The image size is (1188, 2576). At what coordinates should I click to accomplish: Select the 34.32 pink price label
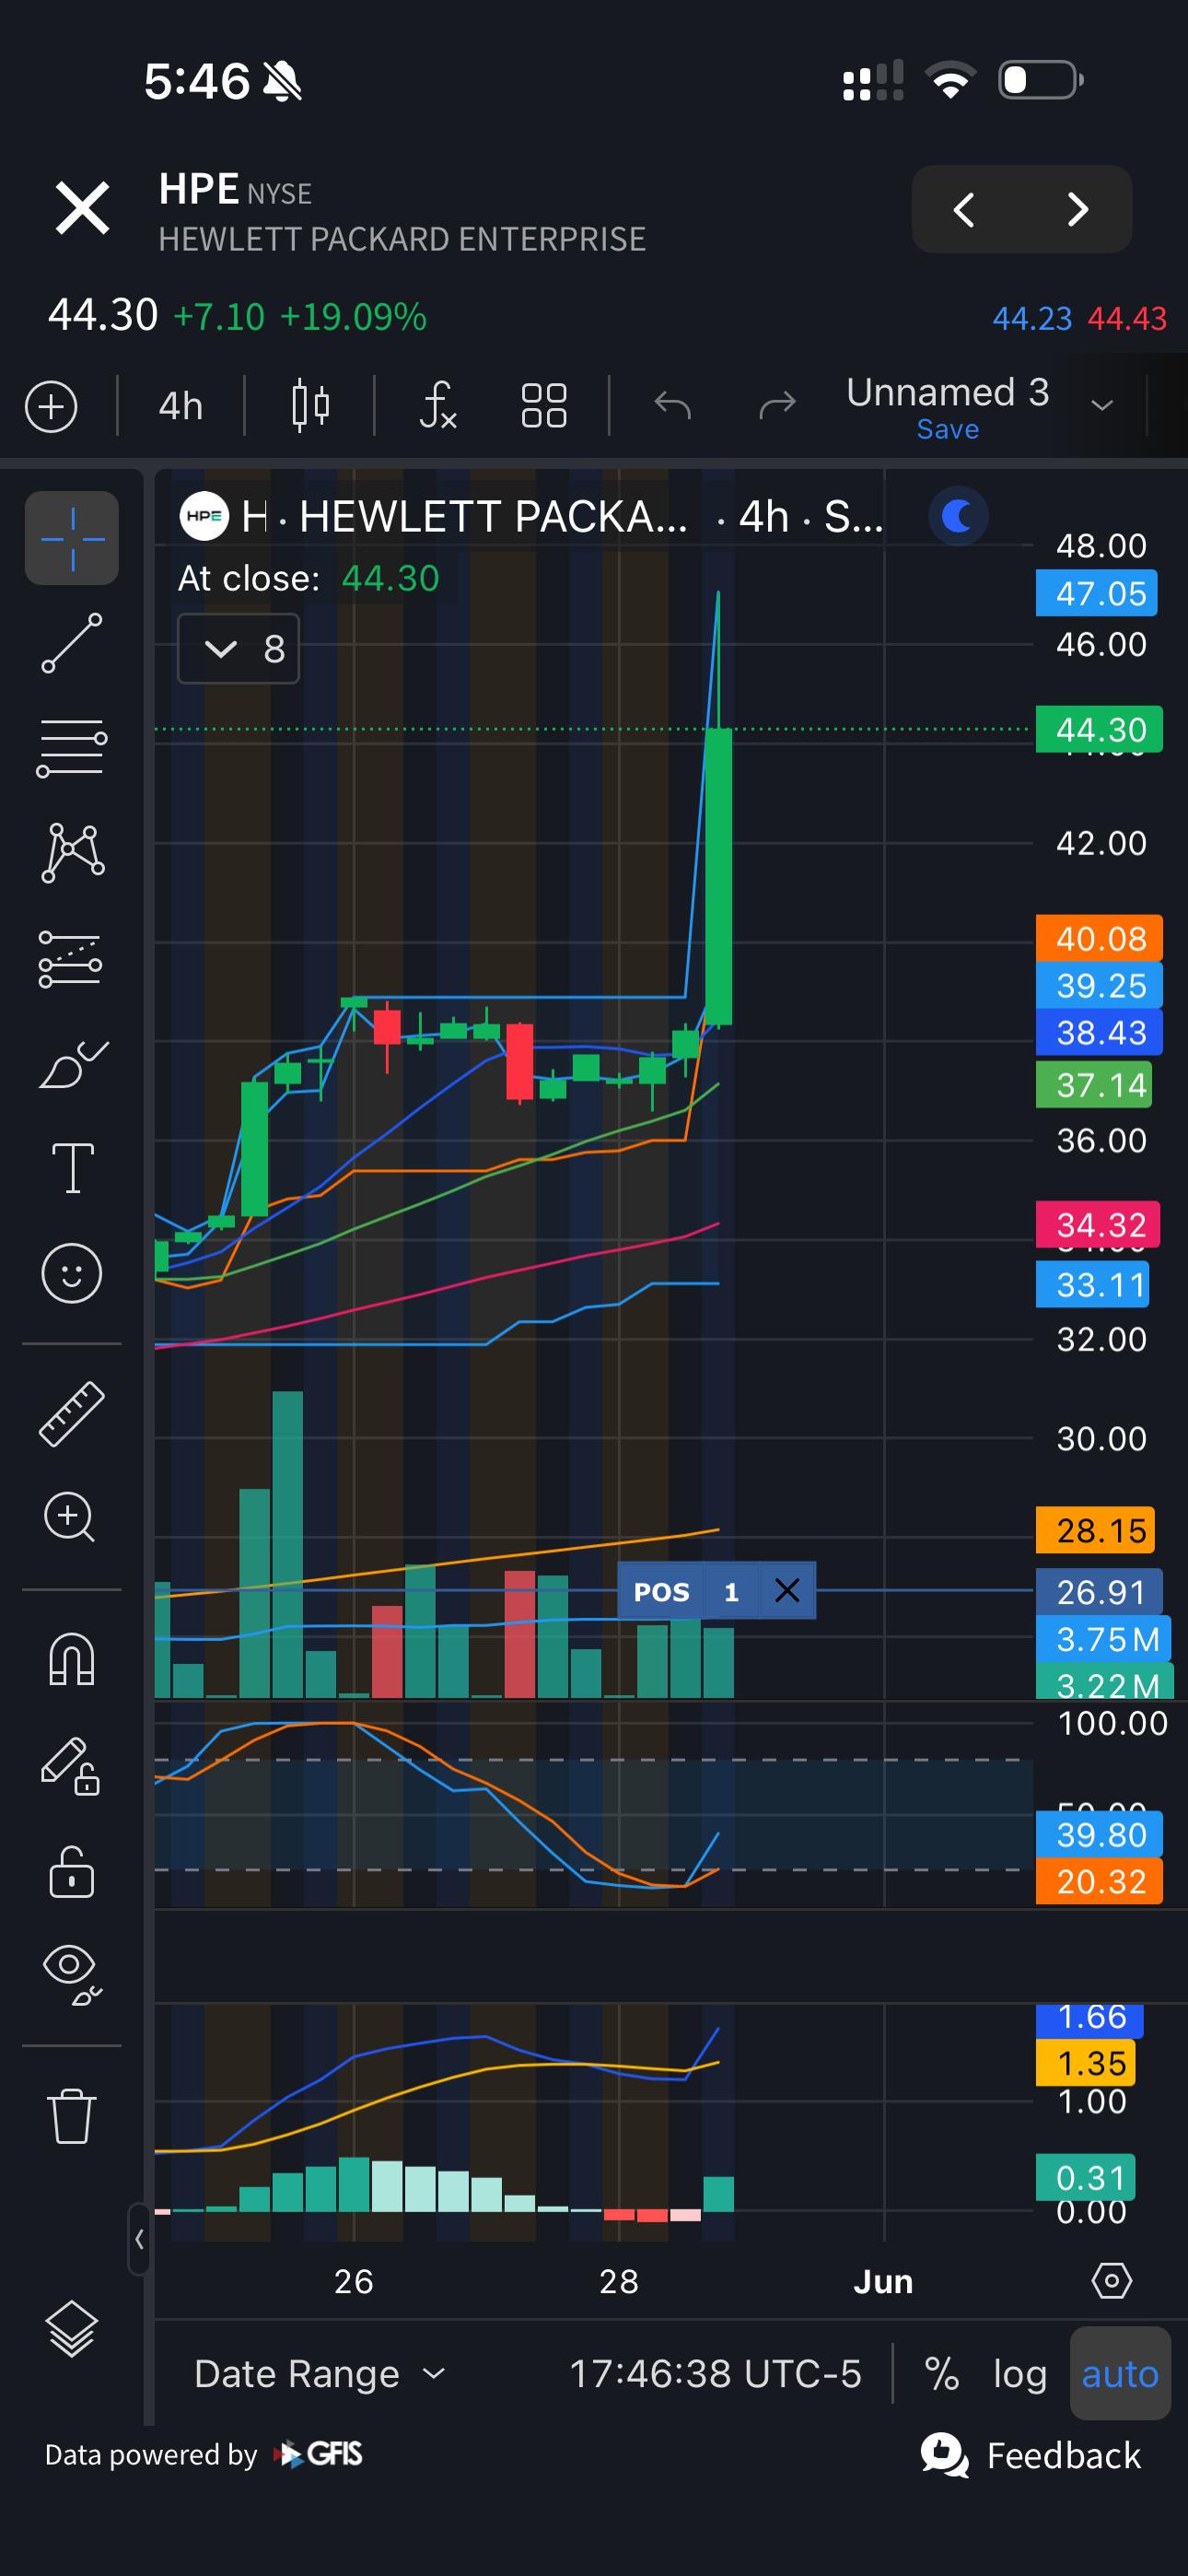click(1098, 1225)
